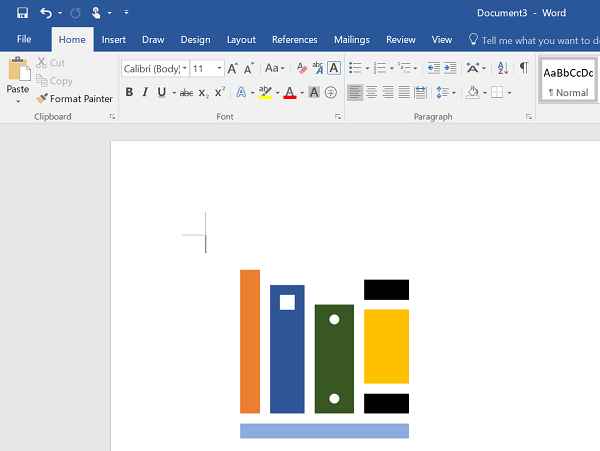Click the Grow Font size icon

[232, 68]
